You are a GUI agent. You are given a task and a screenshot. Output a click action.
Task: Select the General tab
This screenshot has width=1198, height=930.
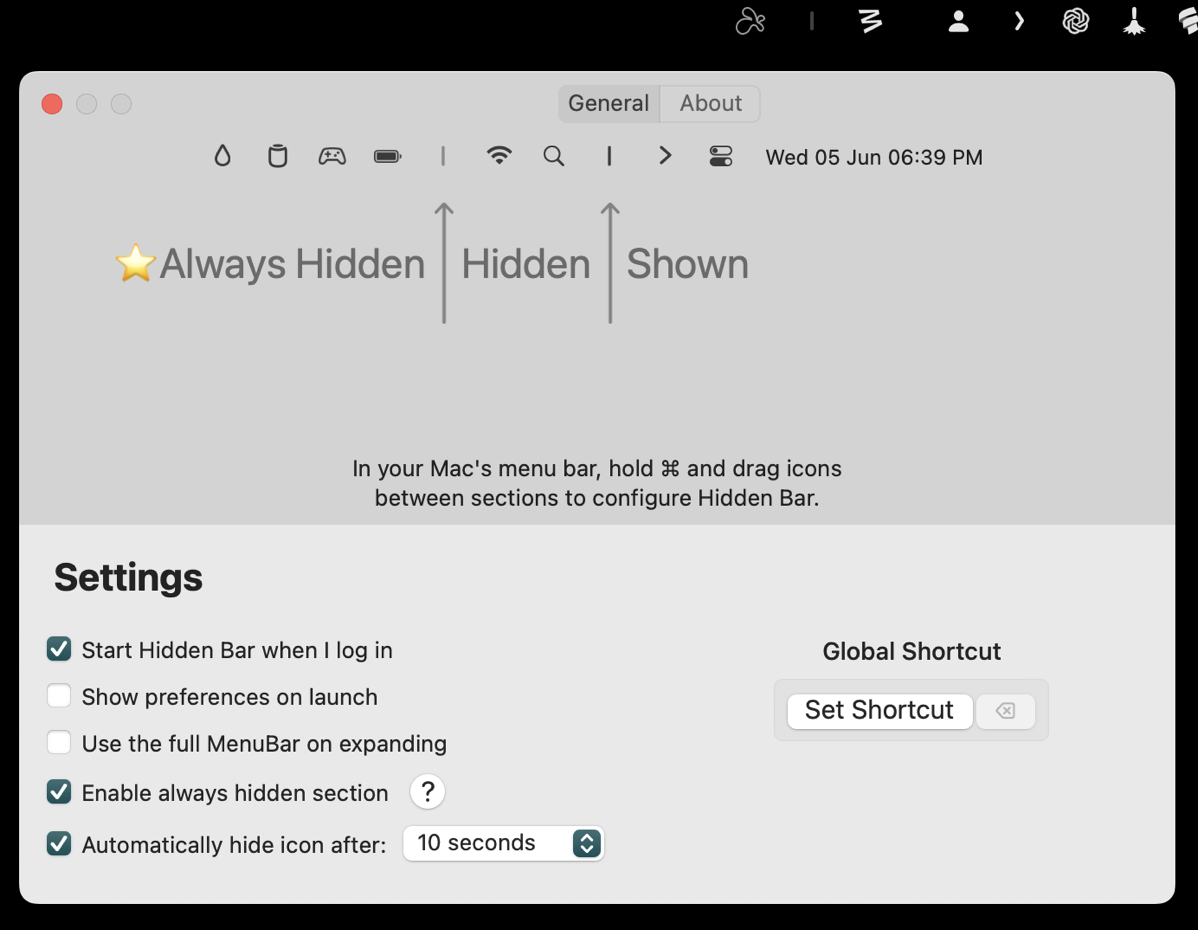point(608,103)
